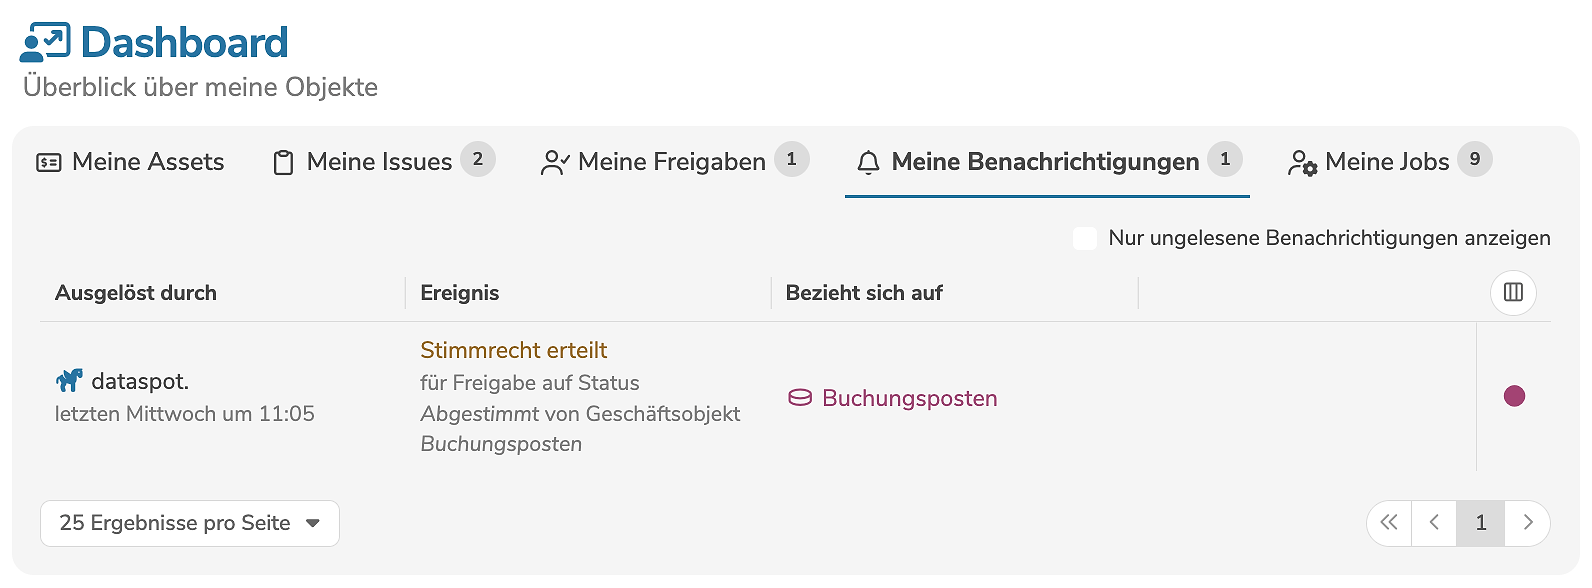Mark the notification as read via the dot
The image size is (1592, 588).
(1514, 396)
